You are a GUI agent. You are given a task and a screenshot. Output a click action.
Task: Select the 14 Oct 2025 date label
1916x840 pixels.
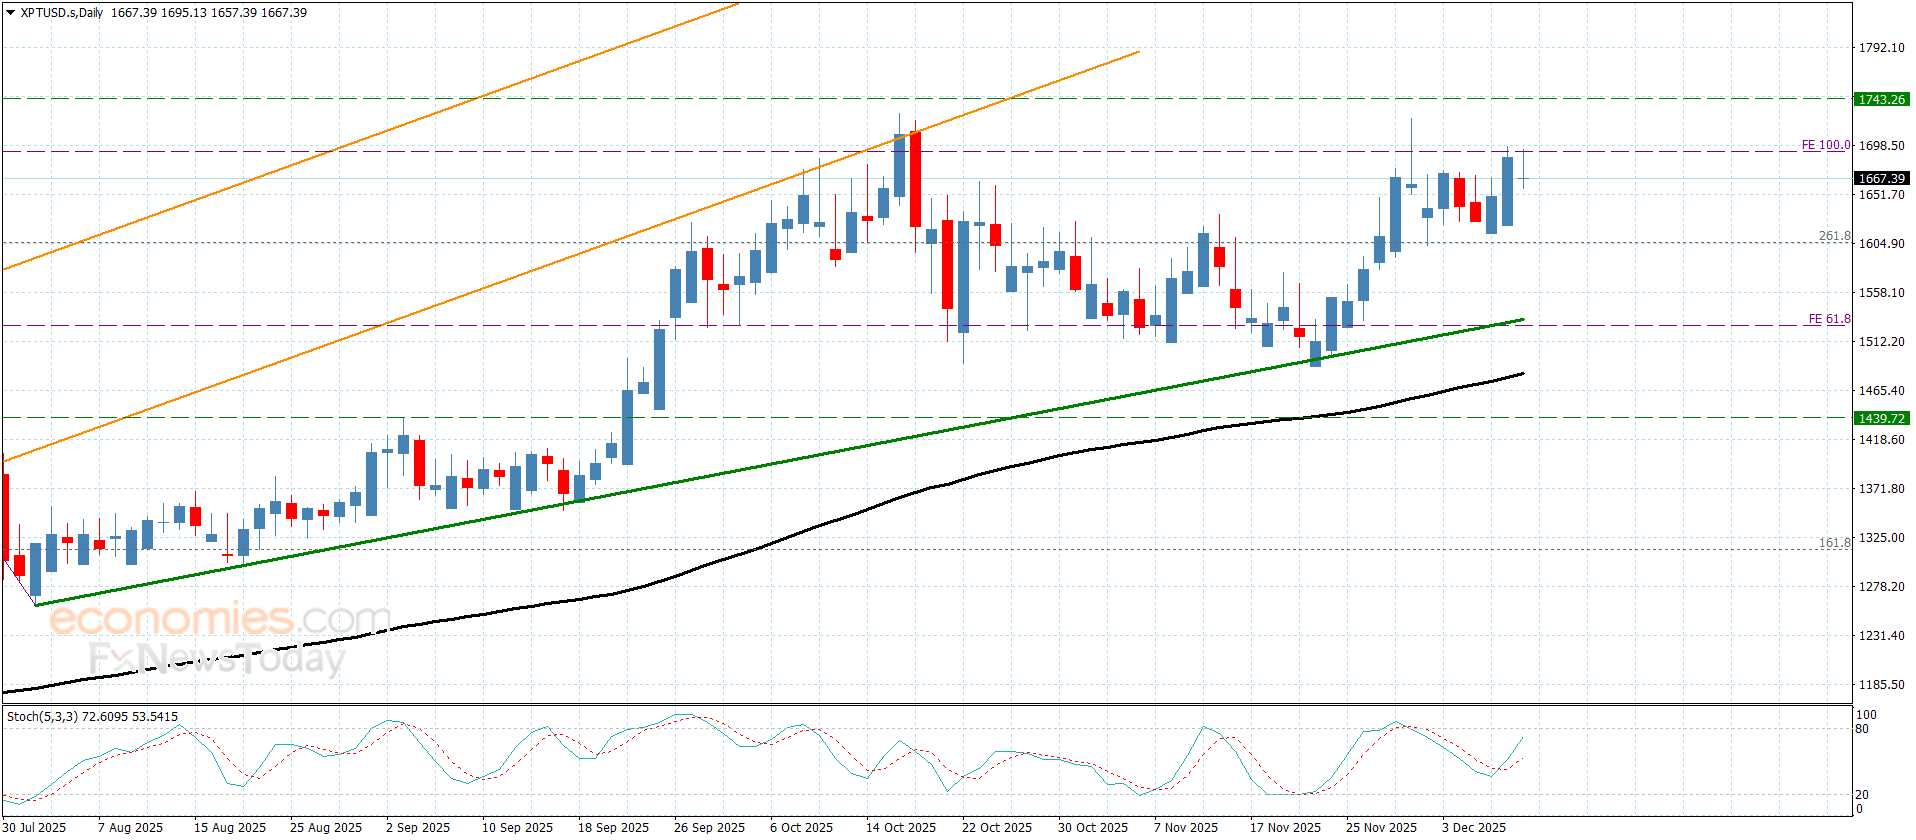902,827
